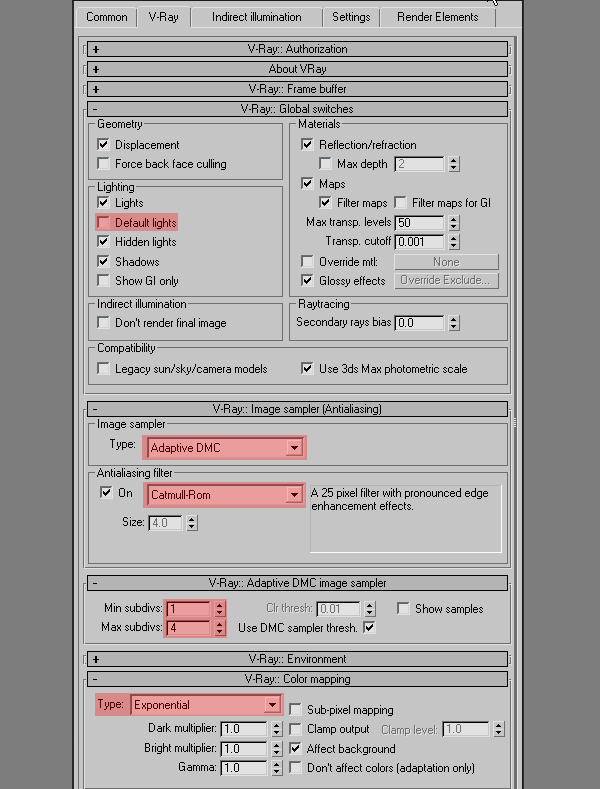Viewport: 600px width, 789px height.
Task: Click the Override Exclude button
Action: (x=446, y=281)
